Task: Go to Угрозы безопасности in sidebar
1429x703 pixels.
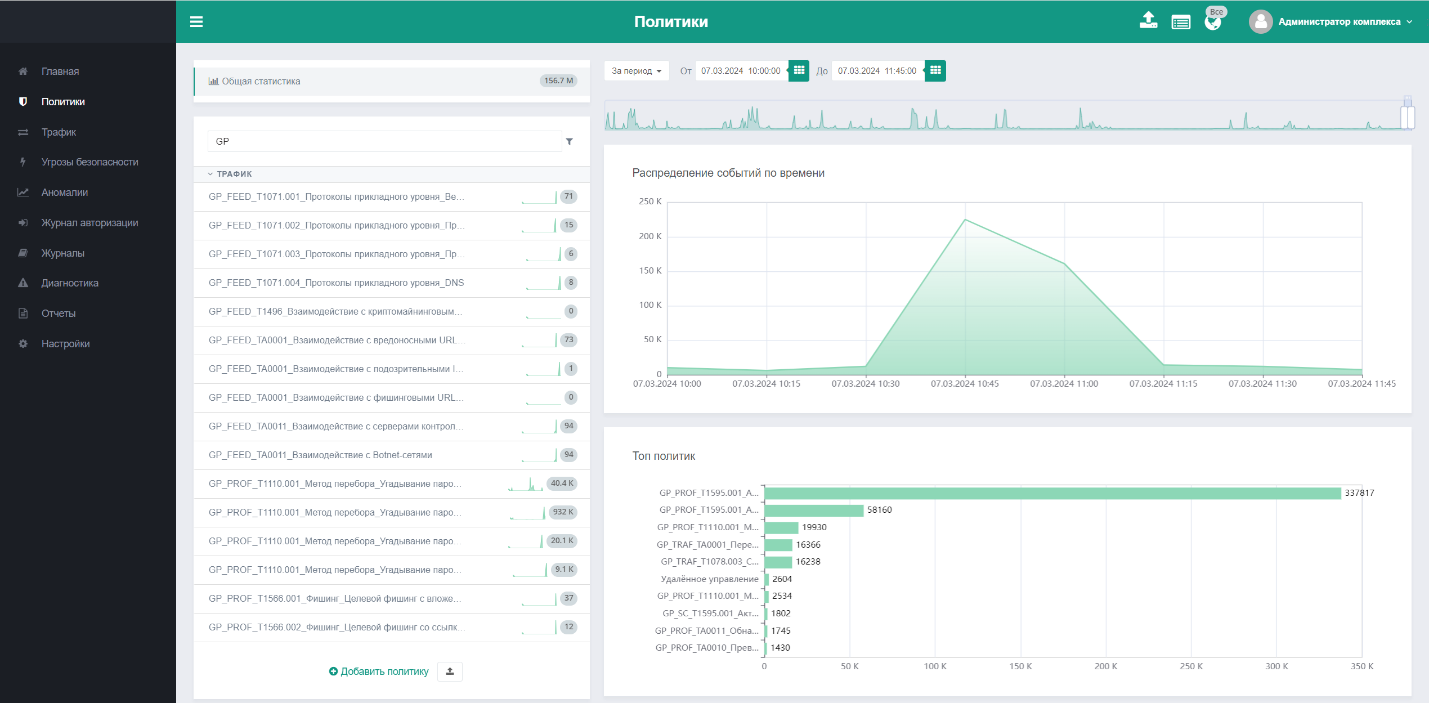Action: (89, 162)
